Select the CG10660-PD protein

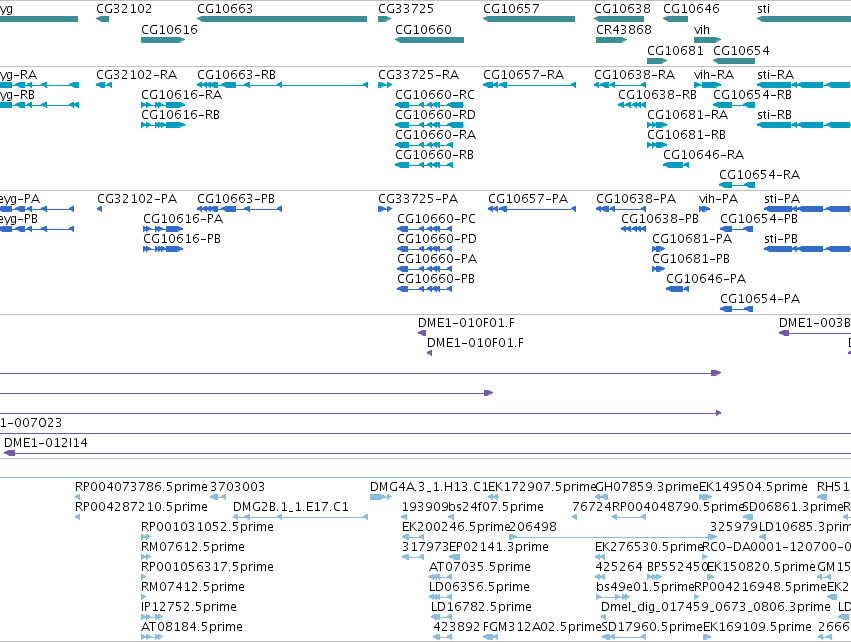pos(424,249)
